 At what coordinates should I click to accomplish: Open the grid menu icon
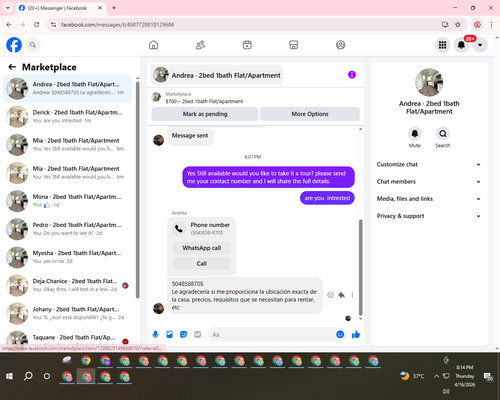tap(442, 45)
